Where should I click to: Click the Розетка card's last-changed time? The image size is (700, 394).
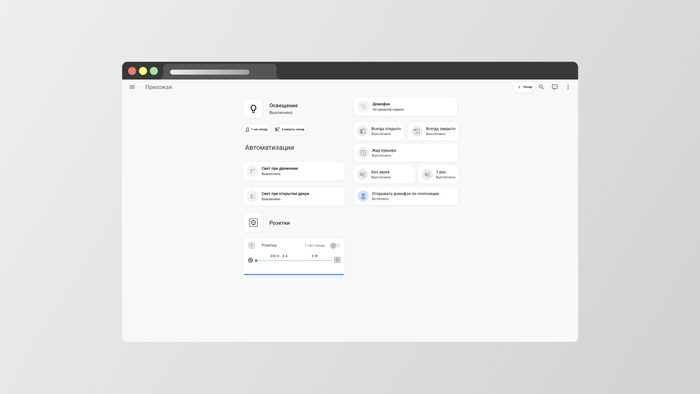click(315, 245)
